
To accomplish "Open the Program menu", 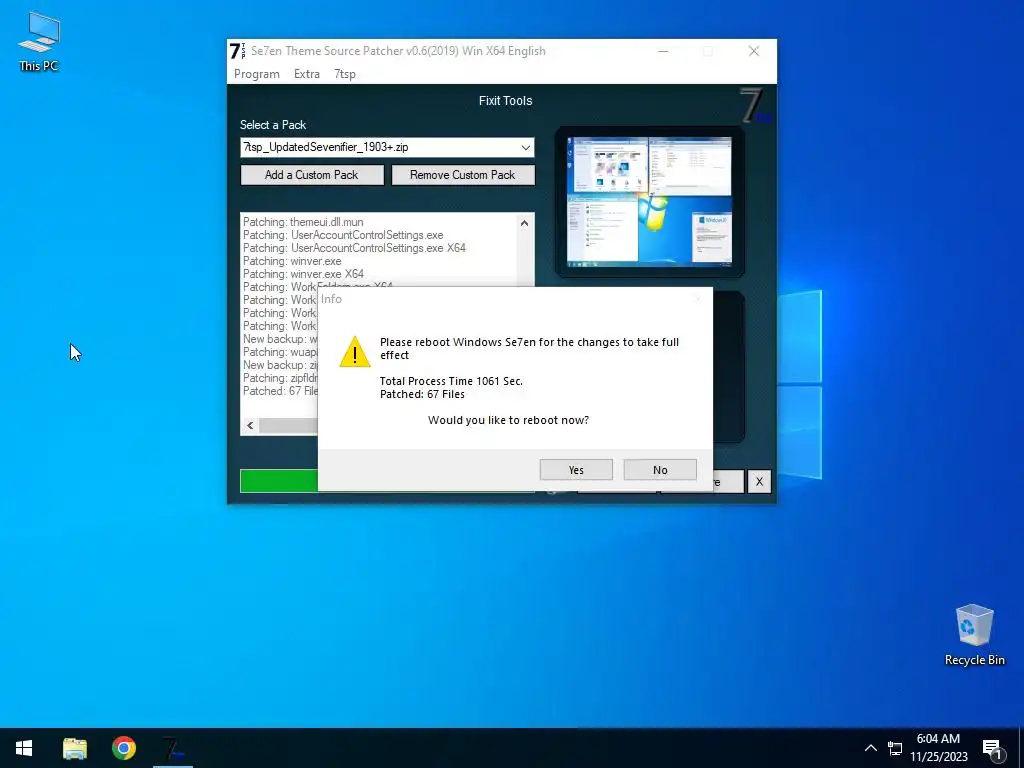I will 257,74.
